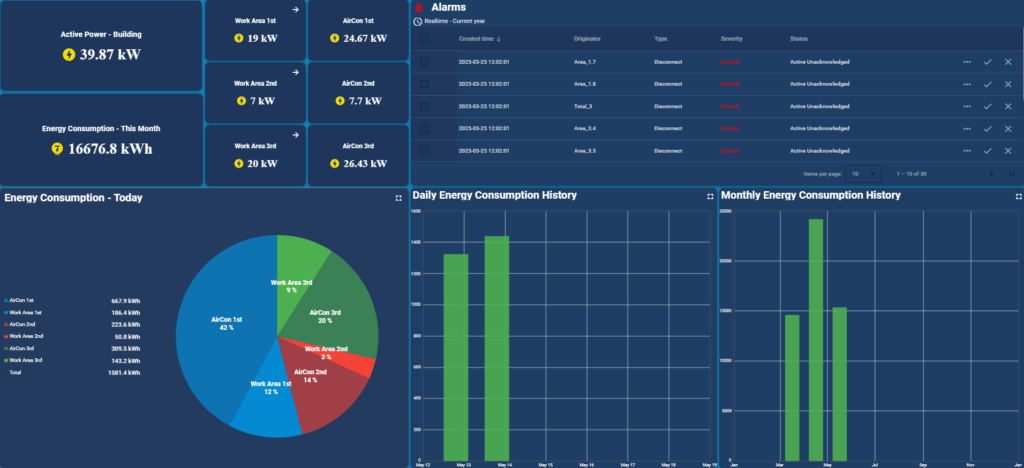Select all alarms with the header checkbox
The height and width of the screenshot is (468, 1024).
pyautogui.click(x=425, y=39)
